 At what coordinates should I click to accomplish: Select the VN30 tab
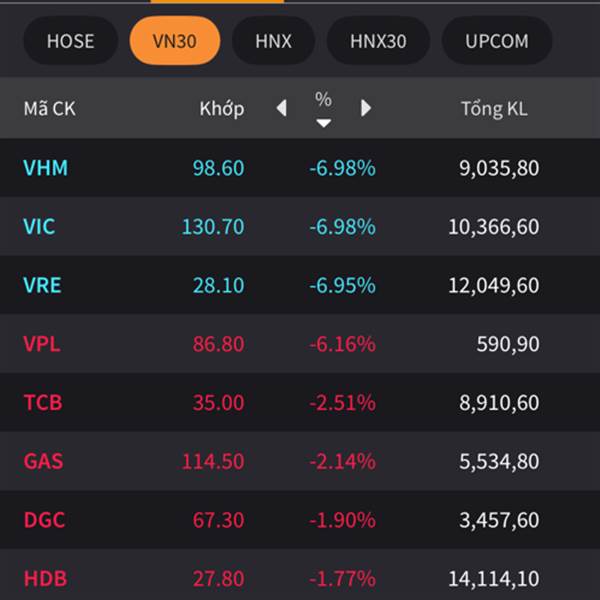tap(175, 41)
